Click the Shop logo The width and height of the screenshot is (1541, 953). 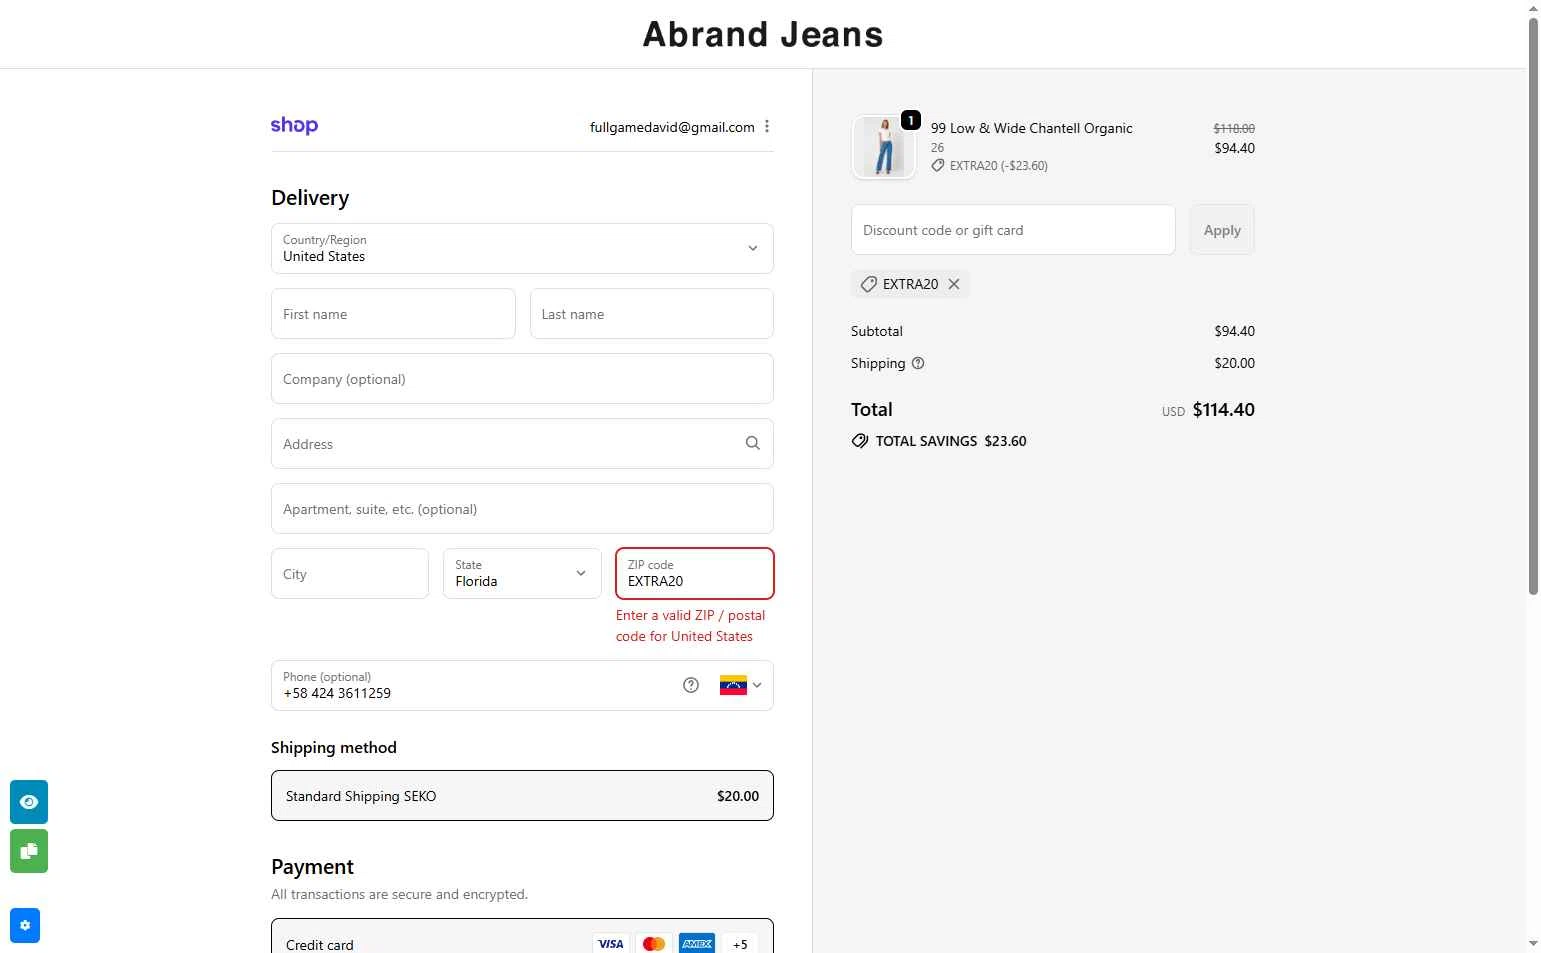click(x=294, y=126)
